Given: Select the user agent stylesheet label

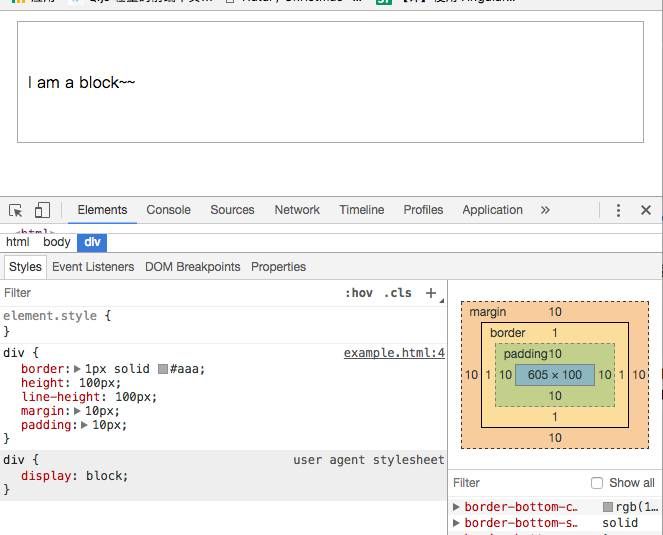Looking at the screenshot, I should pos(369,460).
